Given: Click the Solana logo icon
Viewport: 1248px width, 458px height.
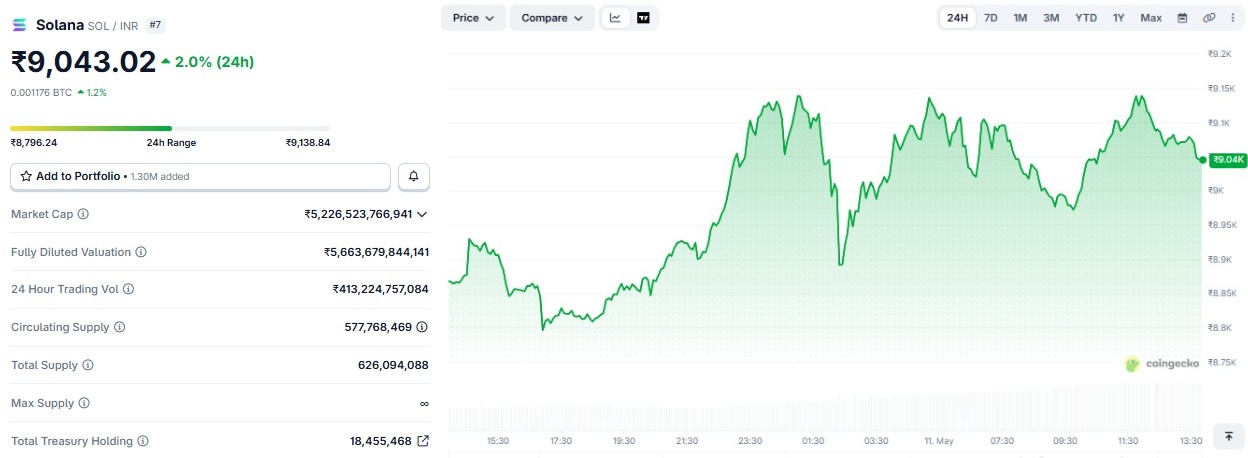Looking at the screenshot, I should [20, 25].
